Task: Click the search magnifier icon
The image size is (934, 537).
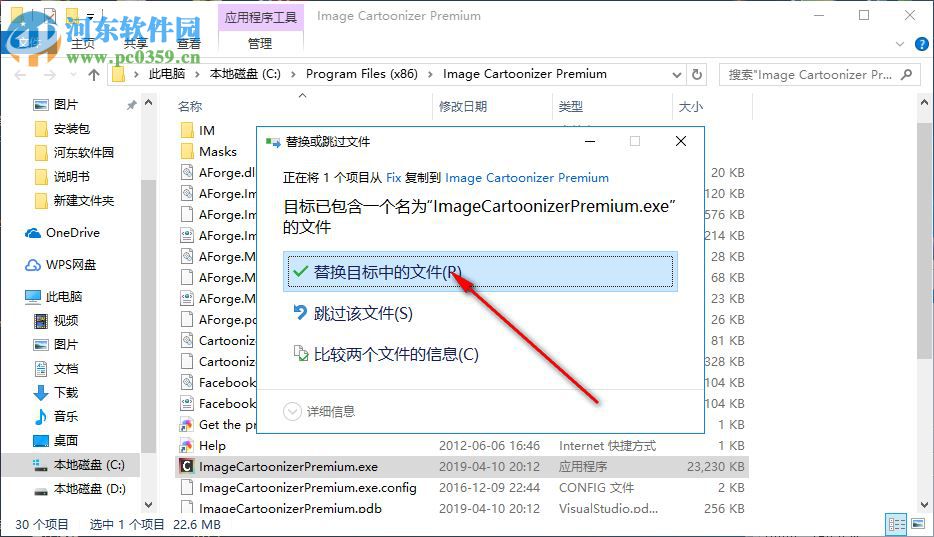Action: (907, 74)
